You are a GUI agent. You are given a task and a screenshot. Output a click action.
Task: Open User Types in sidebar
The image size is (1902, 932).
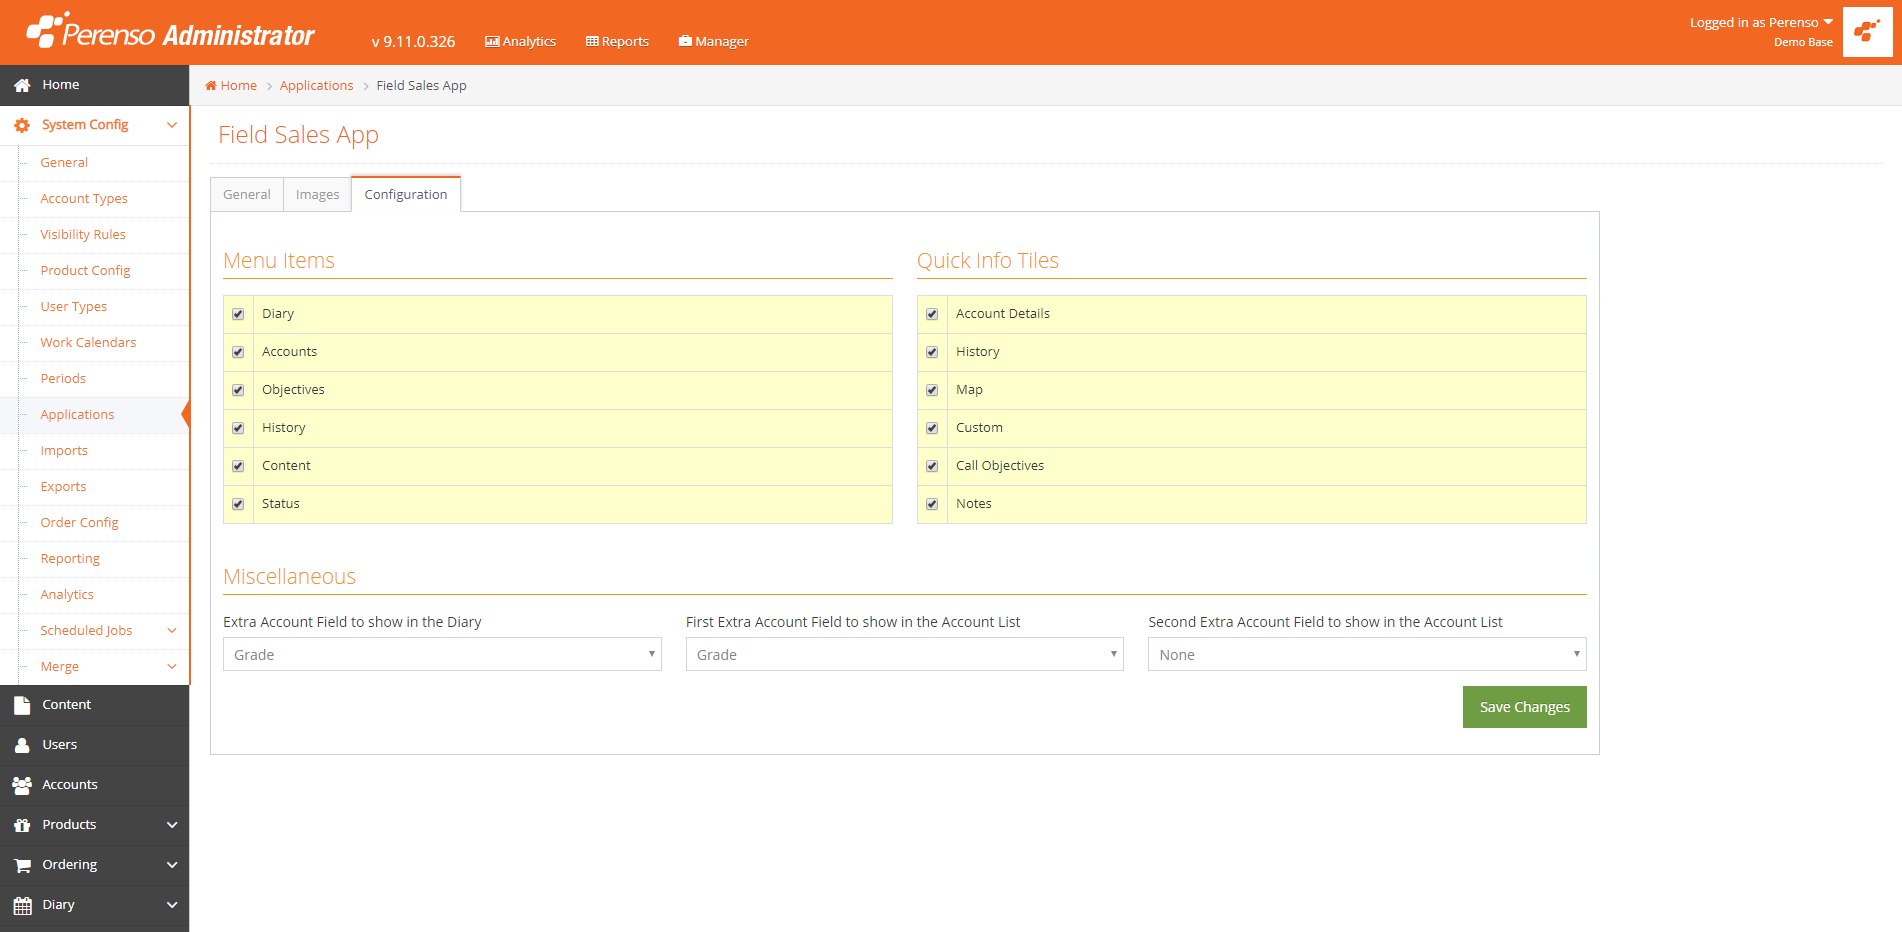[74, 306]
